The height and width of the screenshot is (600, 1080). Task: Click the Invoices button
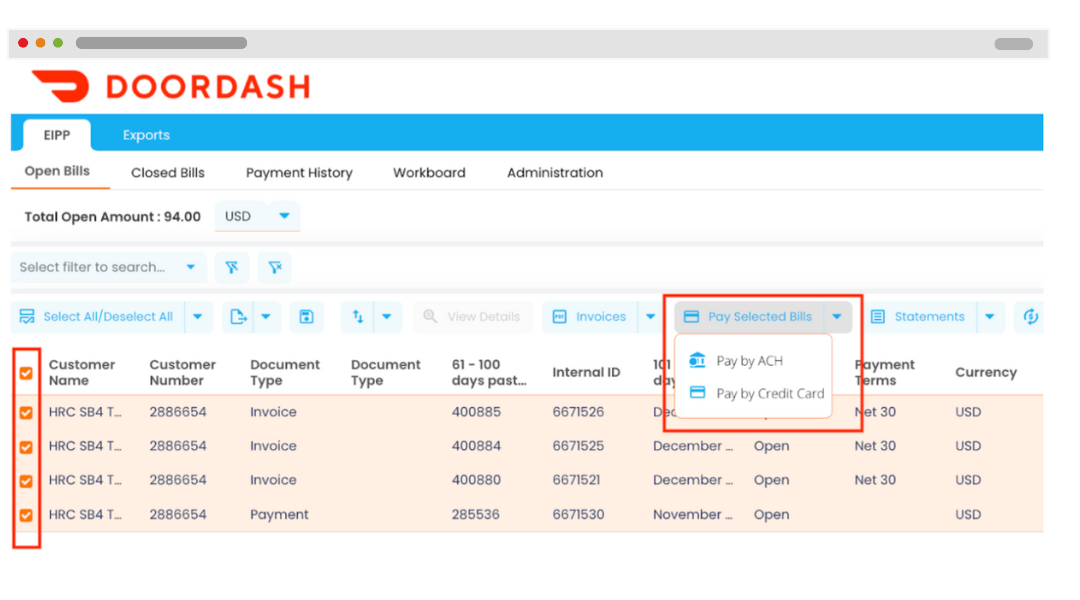tap(590, 317)
